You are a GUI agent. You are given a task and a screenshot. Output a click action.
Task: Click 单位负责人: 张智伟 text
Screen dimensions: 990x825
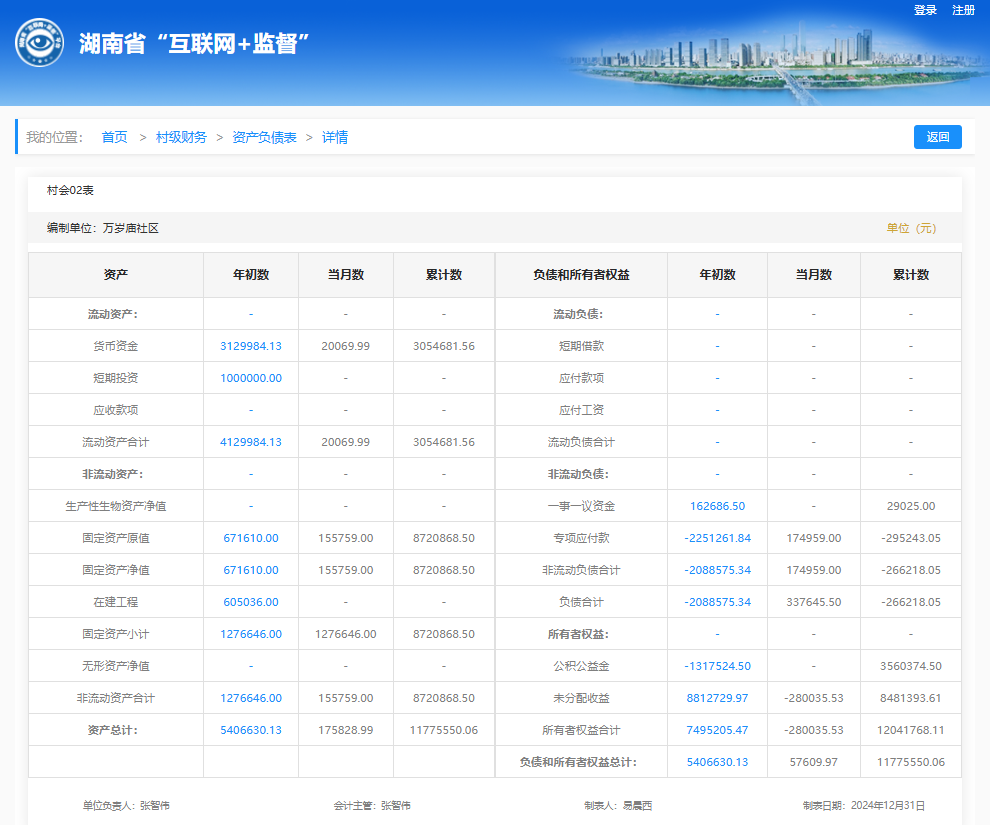[126, 805]
